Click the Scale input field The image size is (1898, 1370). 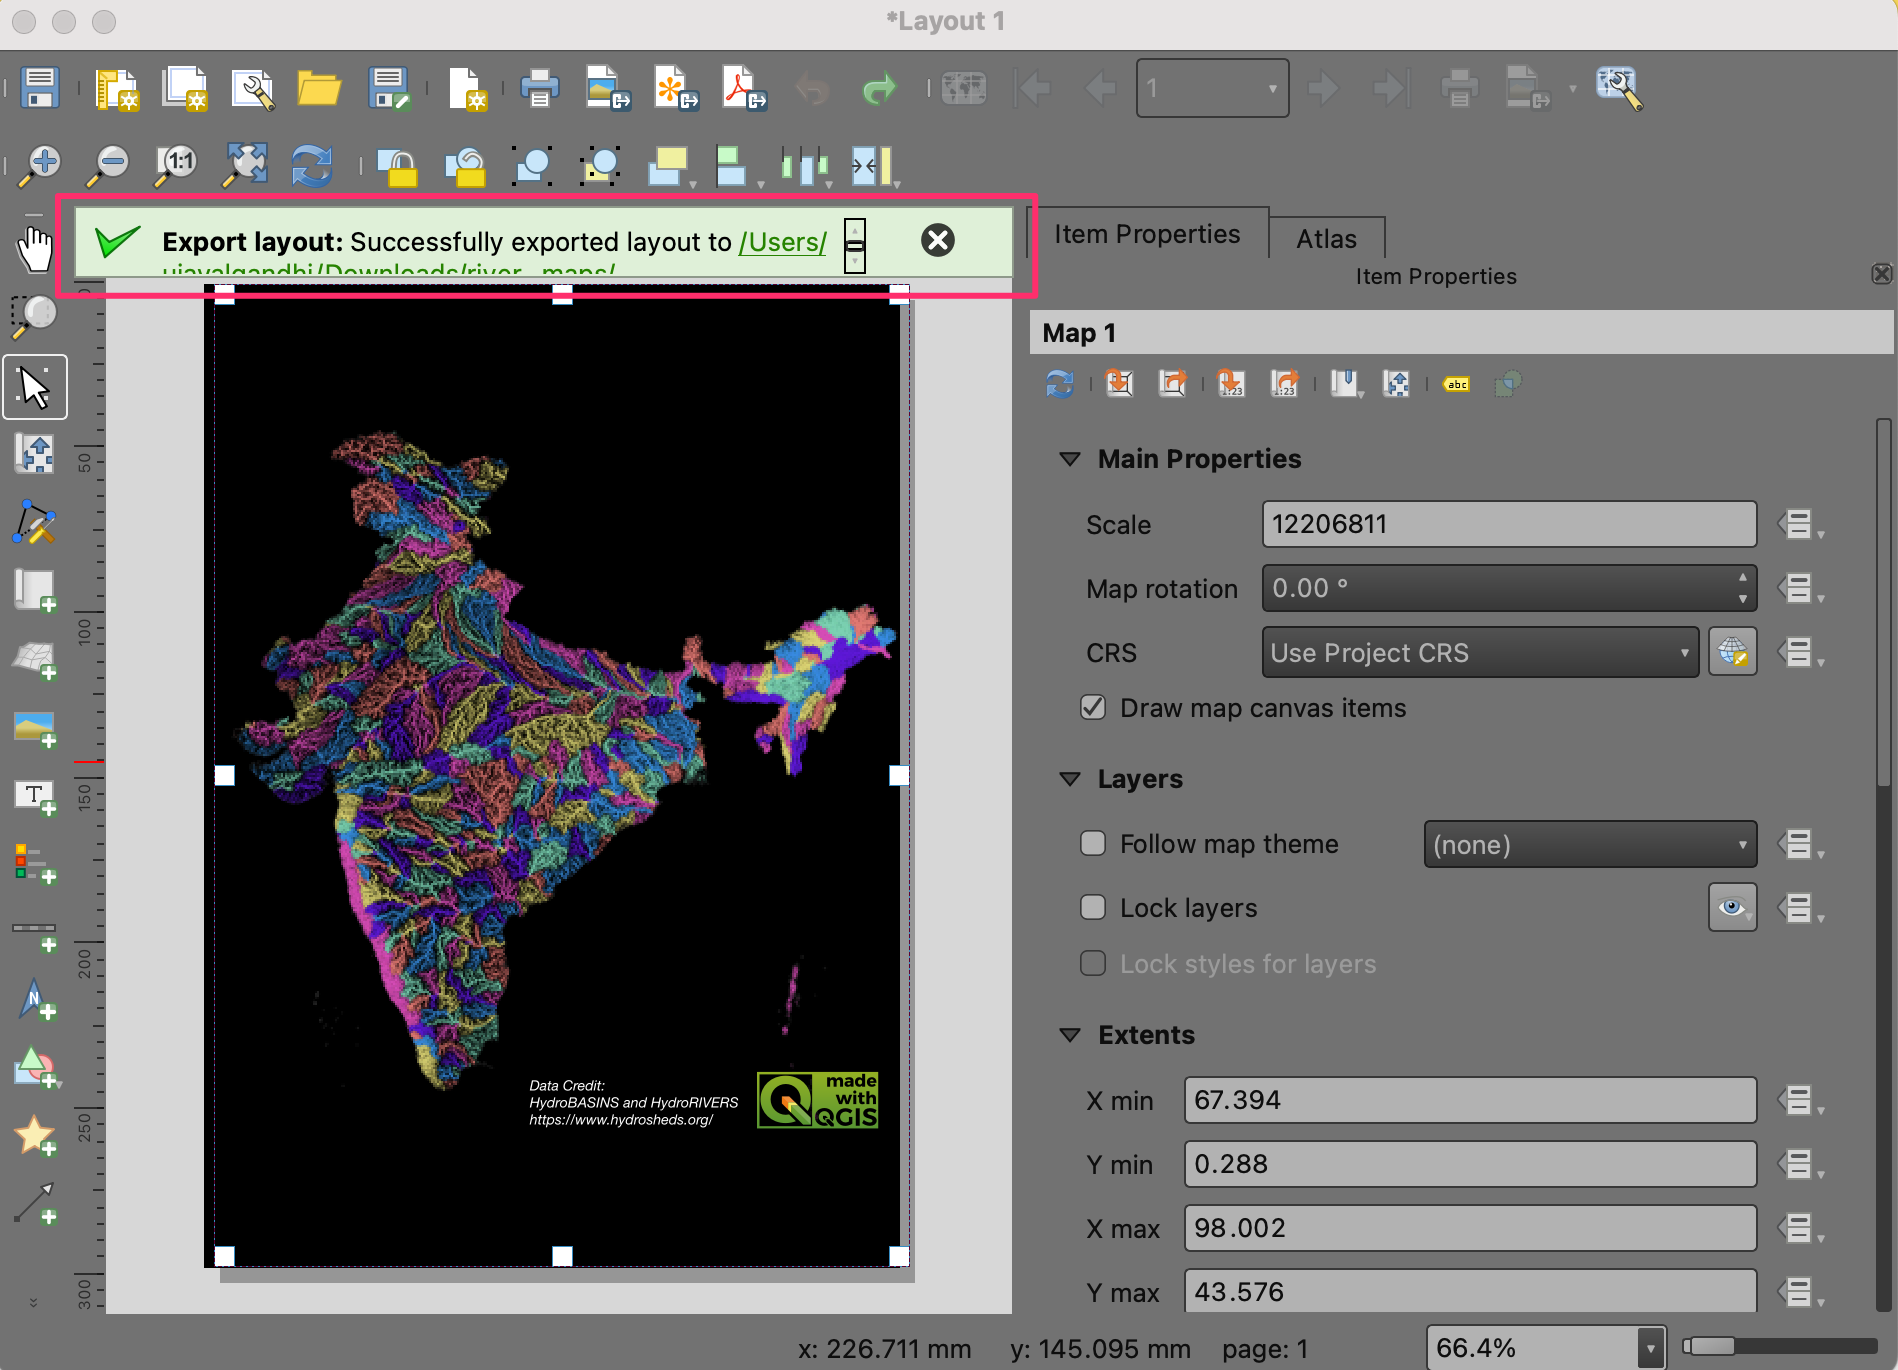1508,525
